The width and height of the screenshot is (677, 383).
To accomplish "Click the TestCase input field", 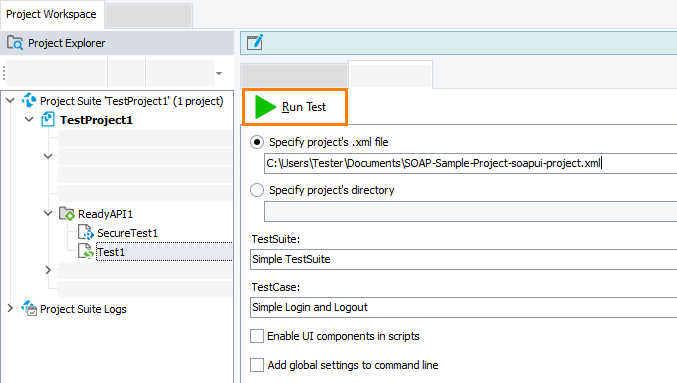I will [463, 307].
